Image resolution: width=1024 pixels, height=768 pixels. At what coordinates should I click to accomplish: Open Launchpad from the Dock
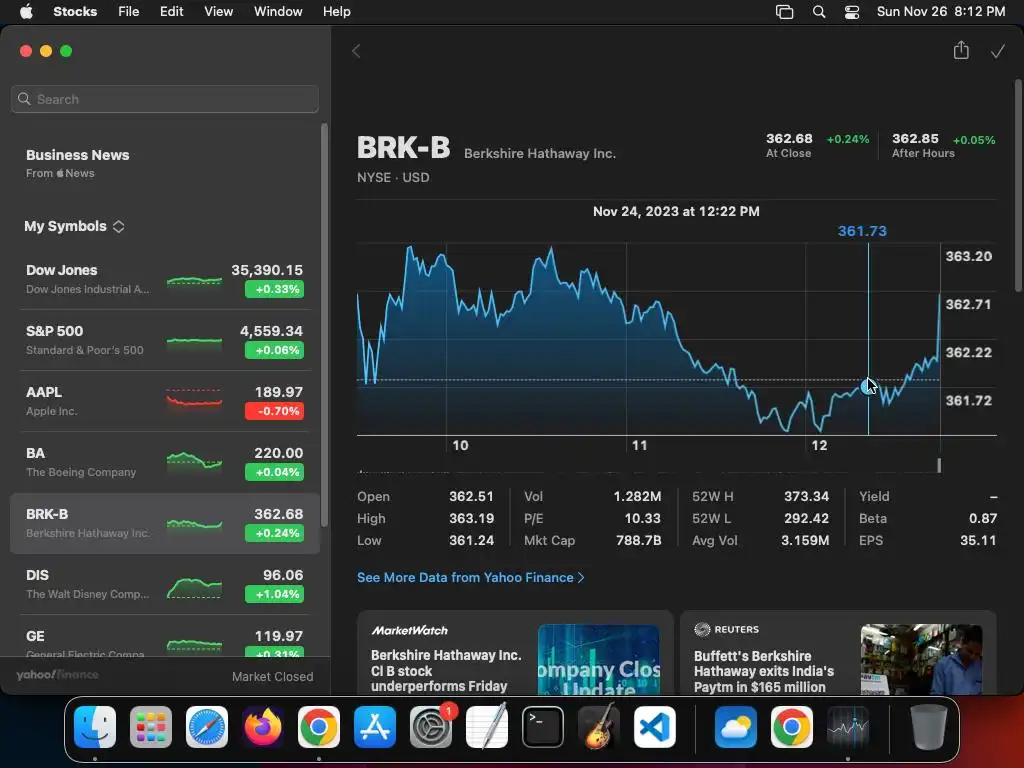pos(151,727)
